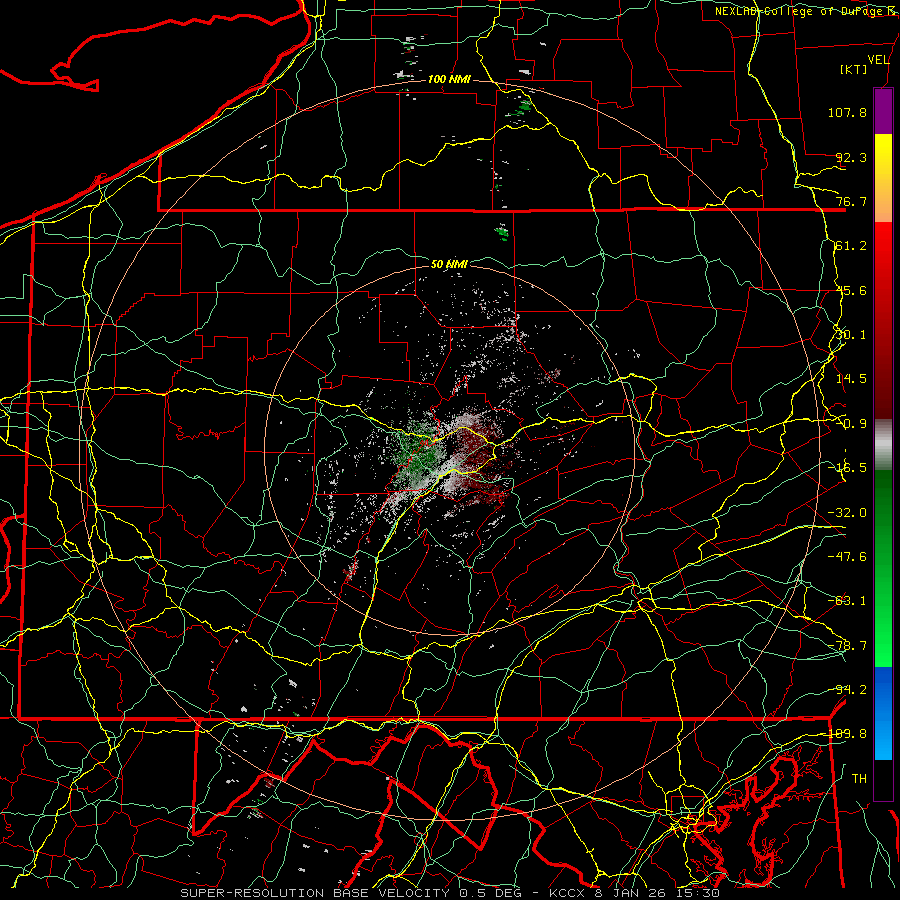Image resolution: width=900 pixels, height=900 pixels.
Task: Click the -63.1 velocity scale value
Action: (847, 601)
